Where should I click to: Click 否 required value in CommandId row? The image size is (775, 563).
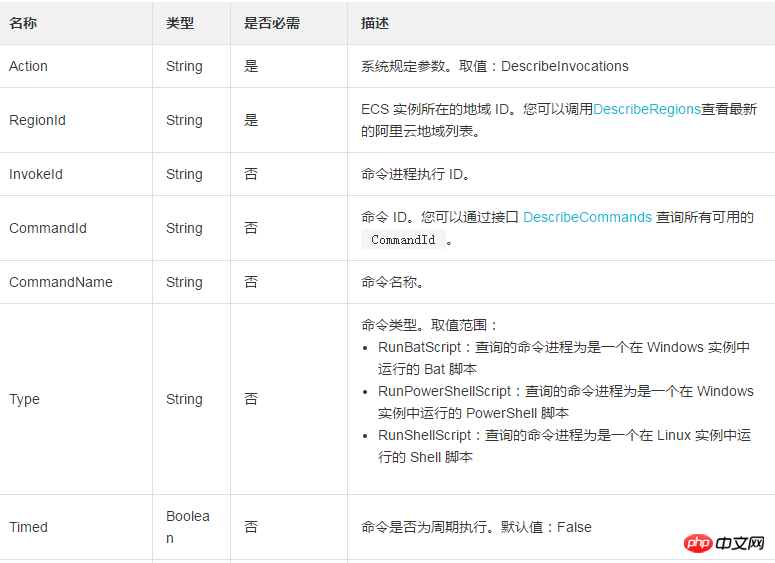click(251, 228)
